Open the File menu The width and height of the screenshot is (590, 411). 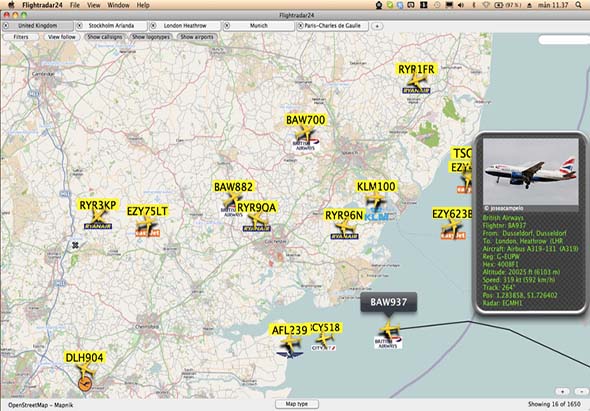coord(75,5)
